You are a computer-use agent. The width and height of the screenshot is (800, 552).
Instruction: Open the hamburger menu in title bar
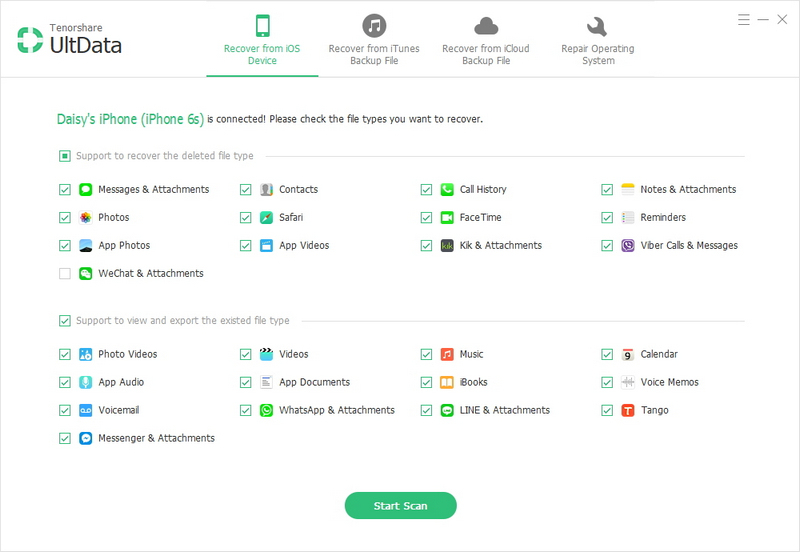743,20
